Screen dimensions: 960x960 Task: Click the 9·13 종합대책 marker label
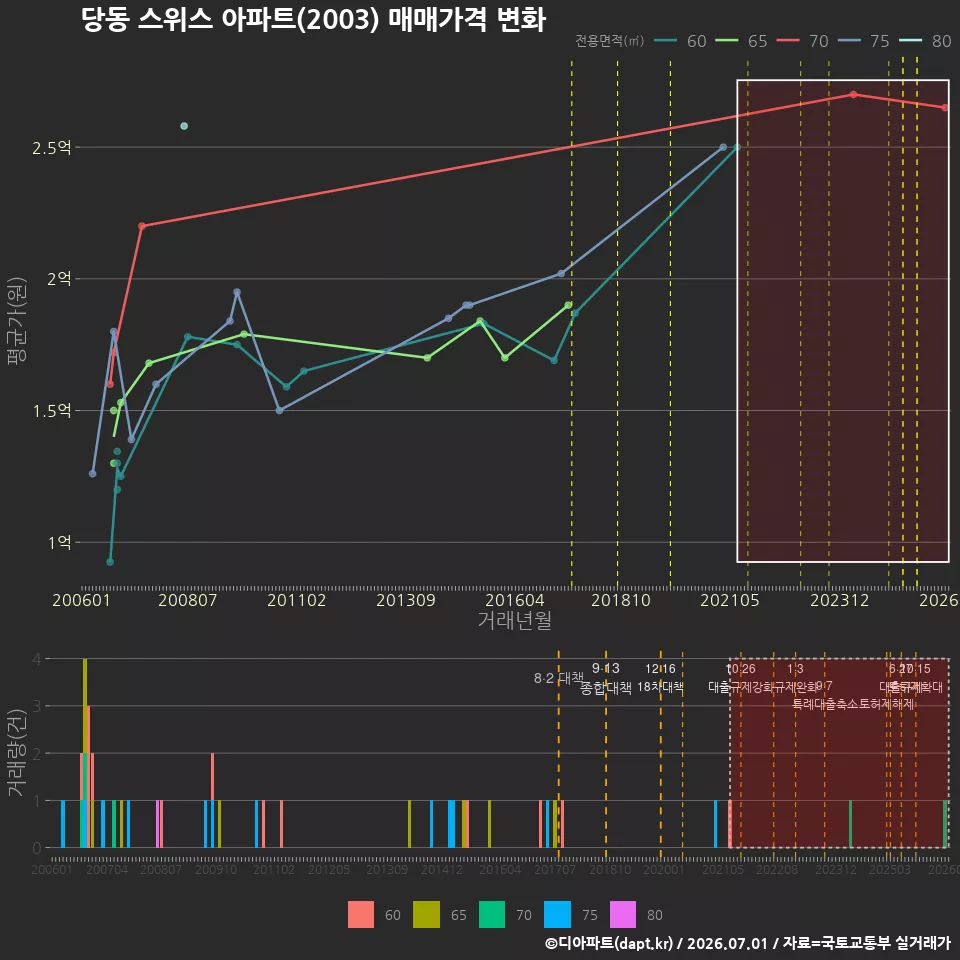(606, 678)
